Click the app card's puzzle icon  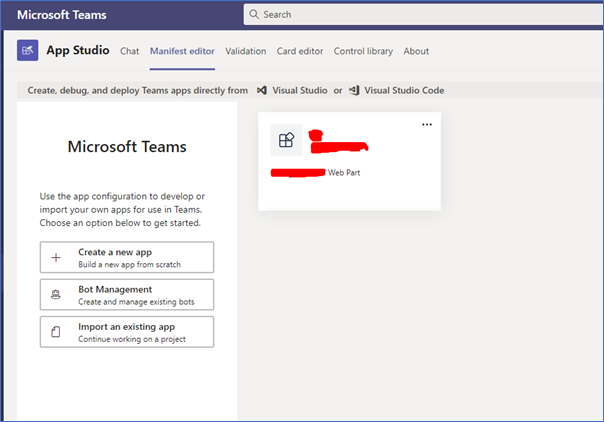286,140
